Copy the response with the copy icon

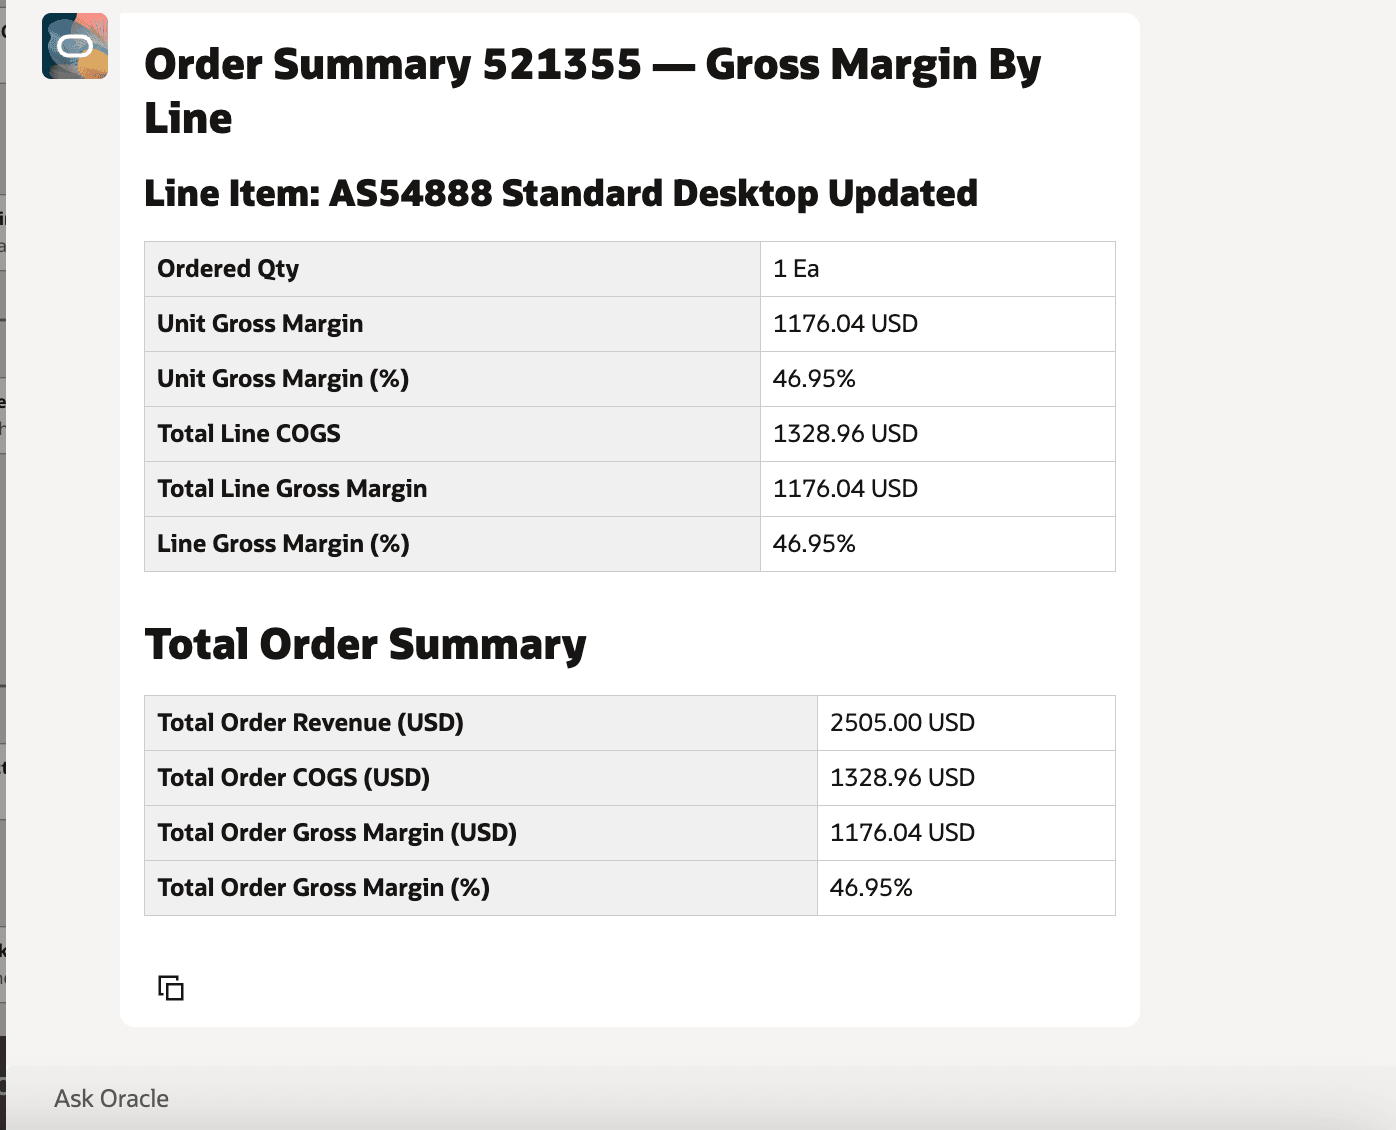point(171,988)
